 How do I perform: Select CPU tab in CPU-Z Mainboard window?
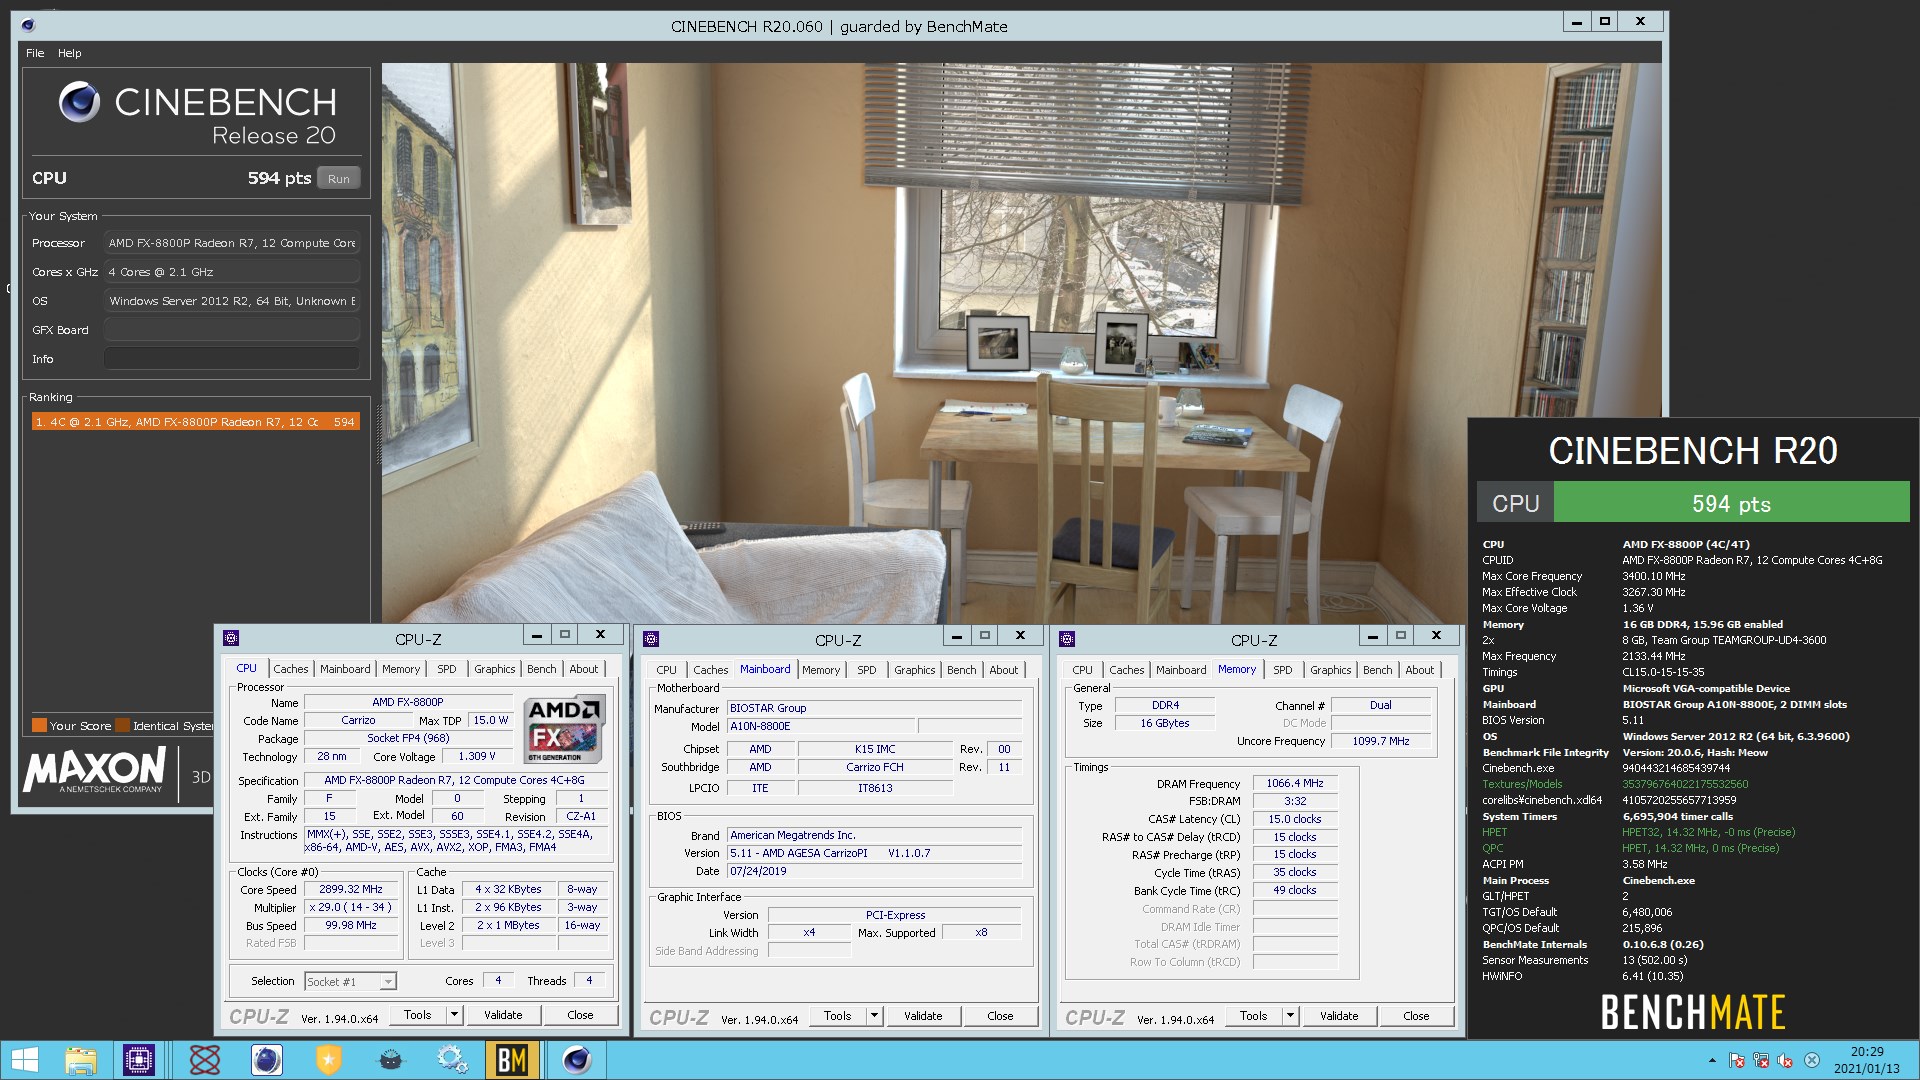(666, 670)
